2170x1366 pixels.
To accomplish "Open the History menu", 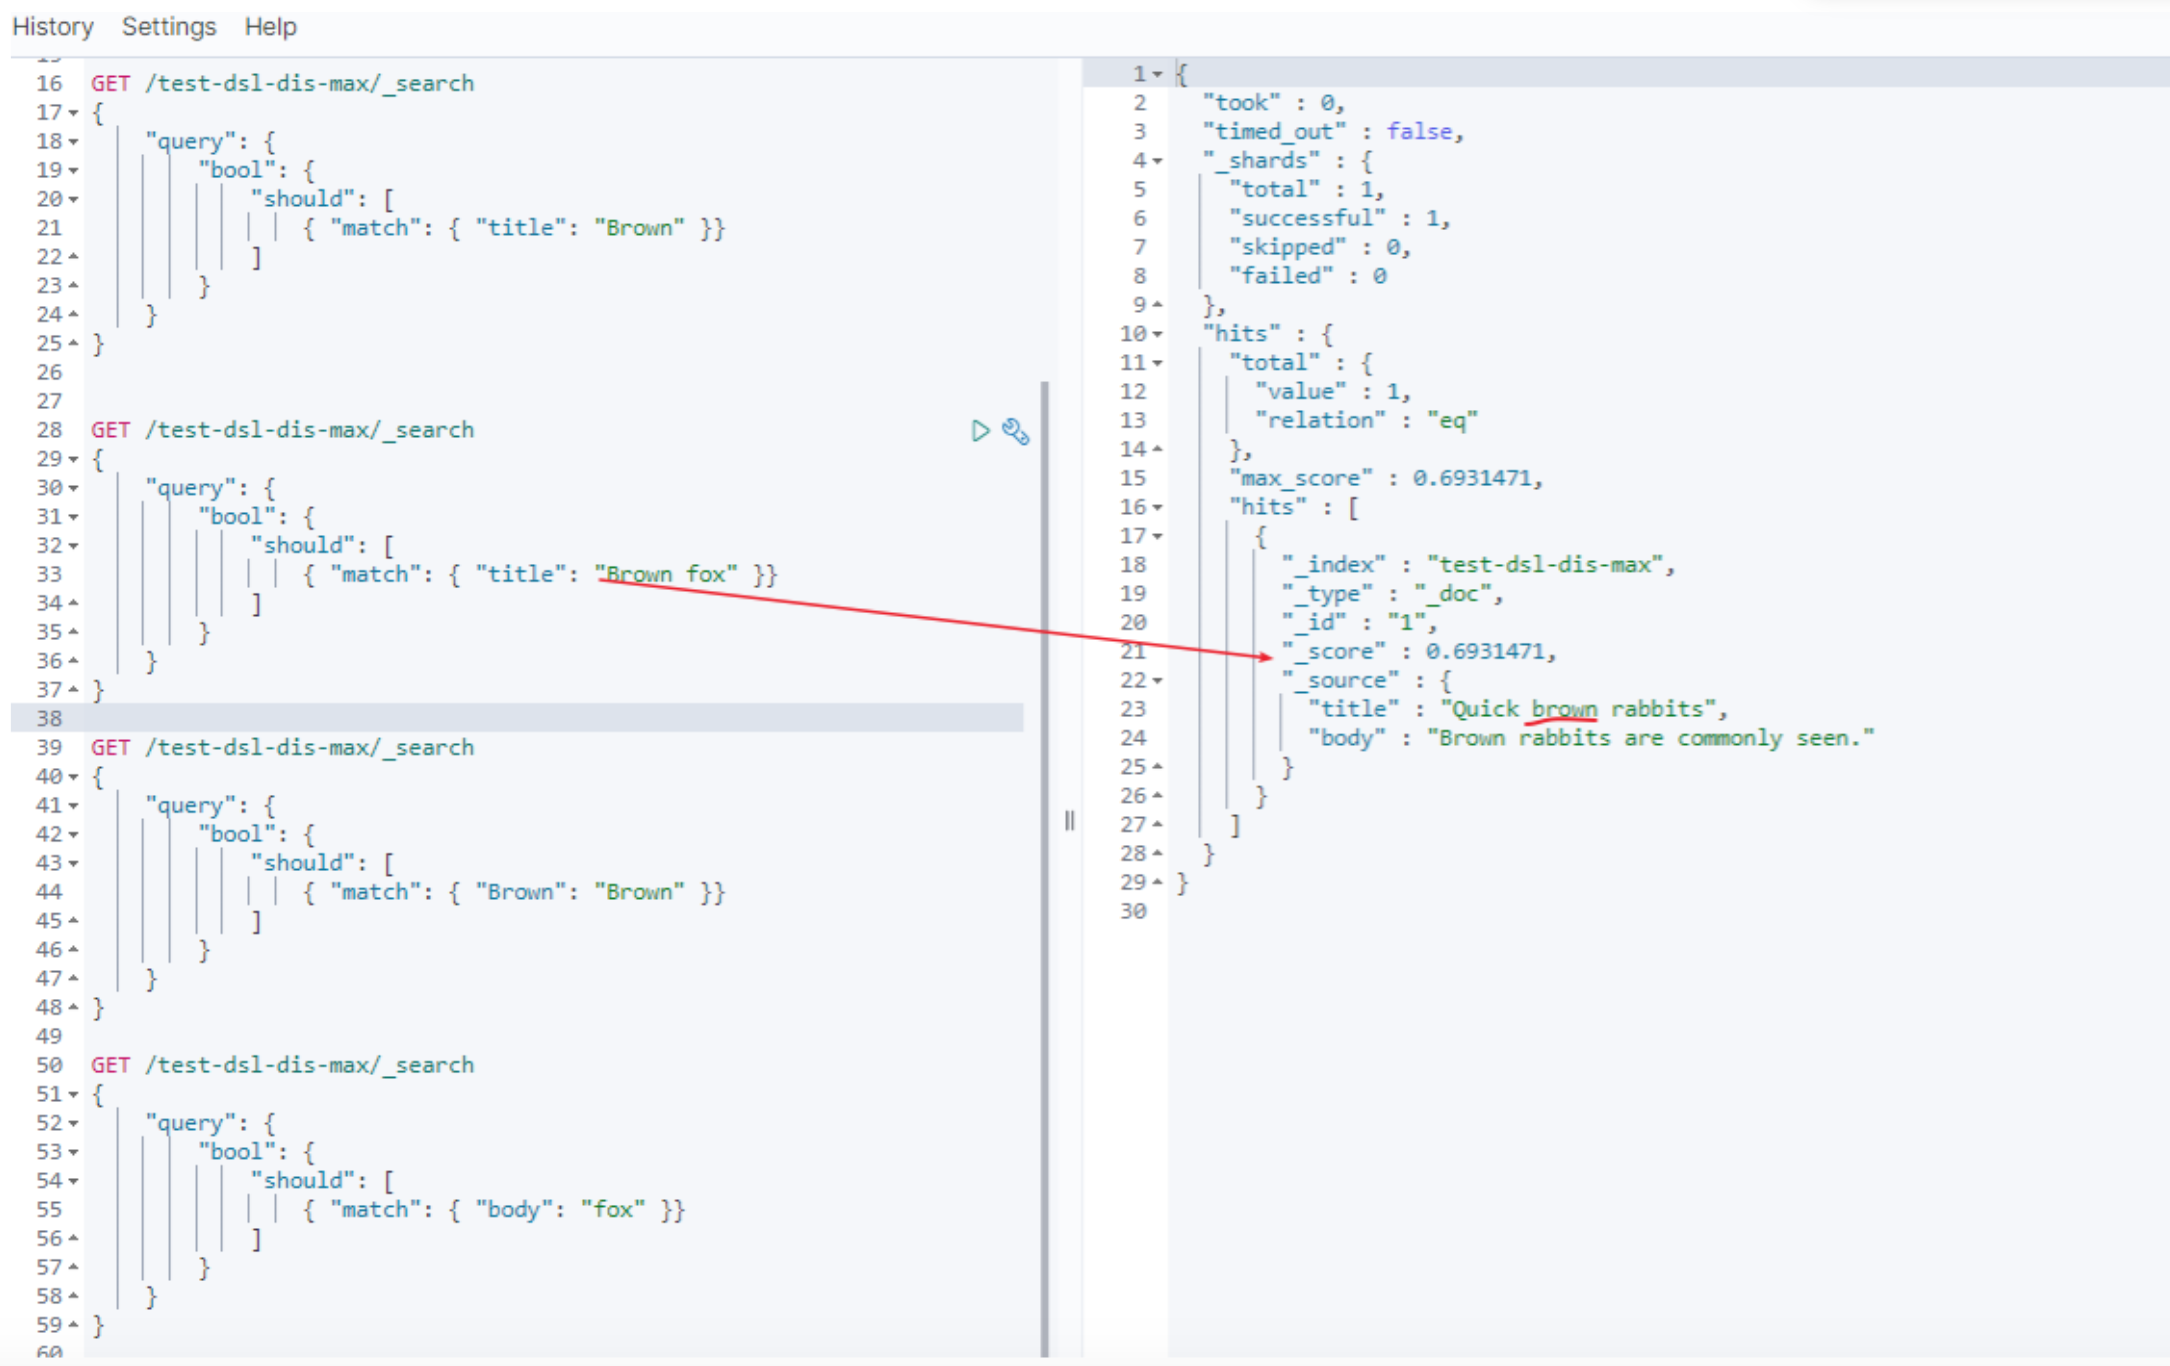I will coord(53,27).
